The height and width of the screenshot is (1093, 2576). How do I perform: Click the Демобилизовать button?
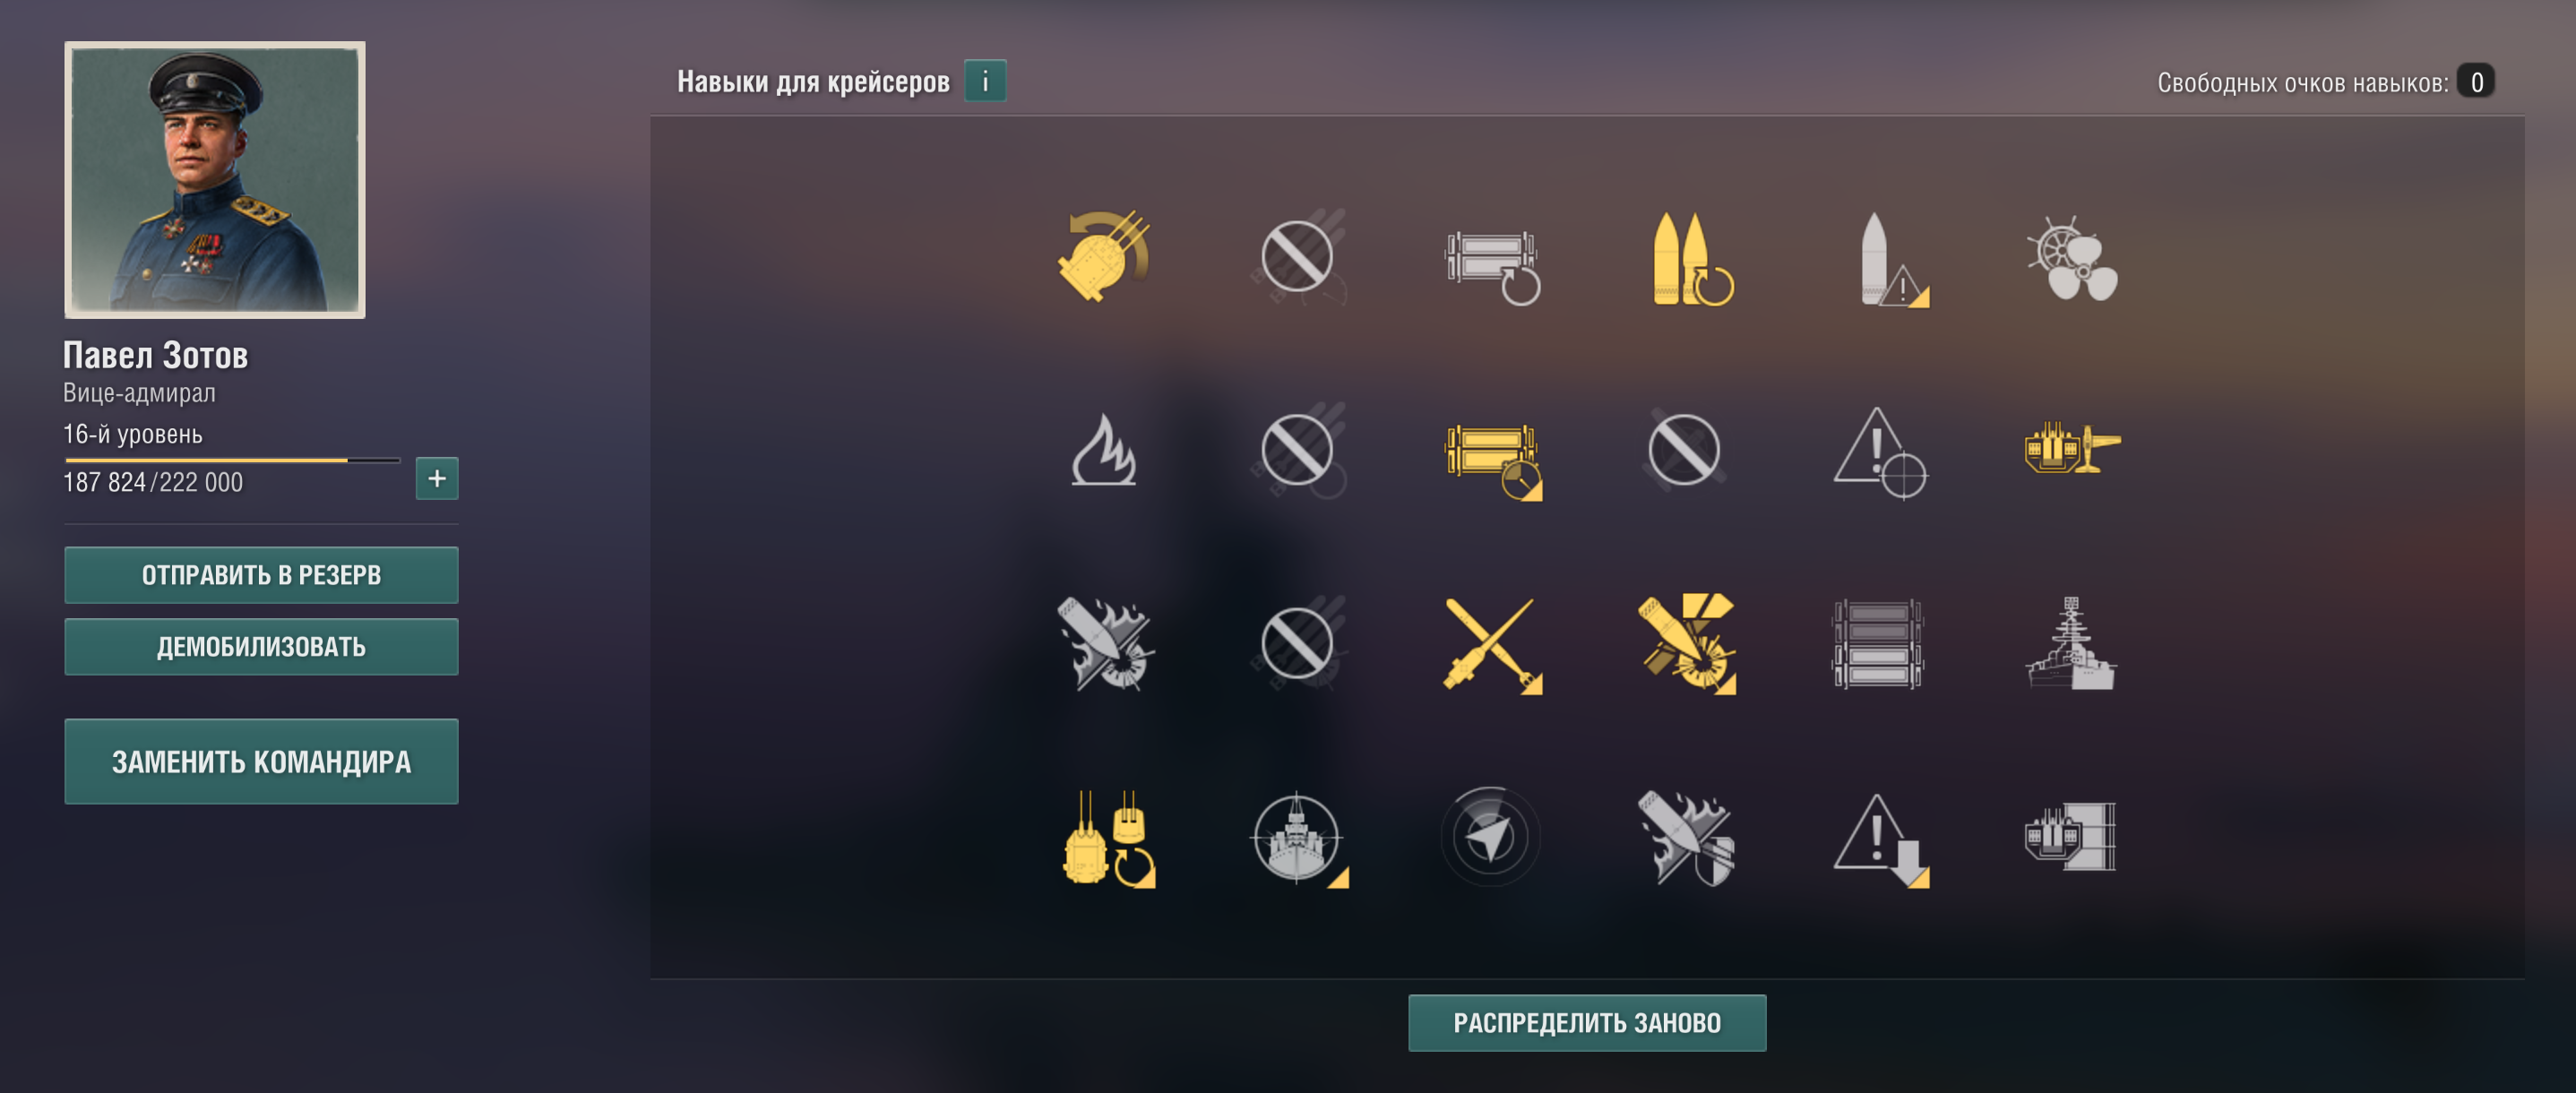tap(261, 647)
